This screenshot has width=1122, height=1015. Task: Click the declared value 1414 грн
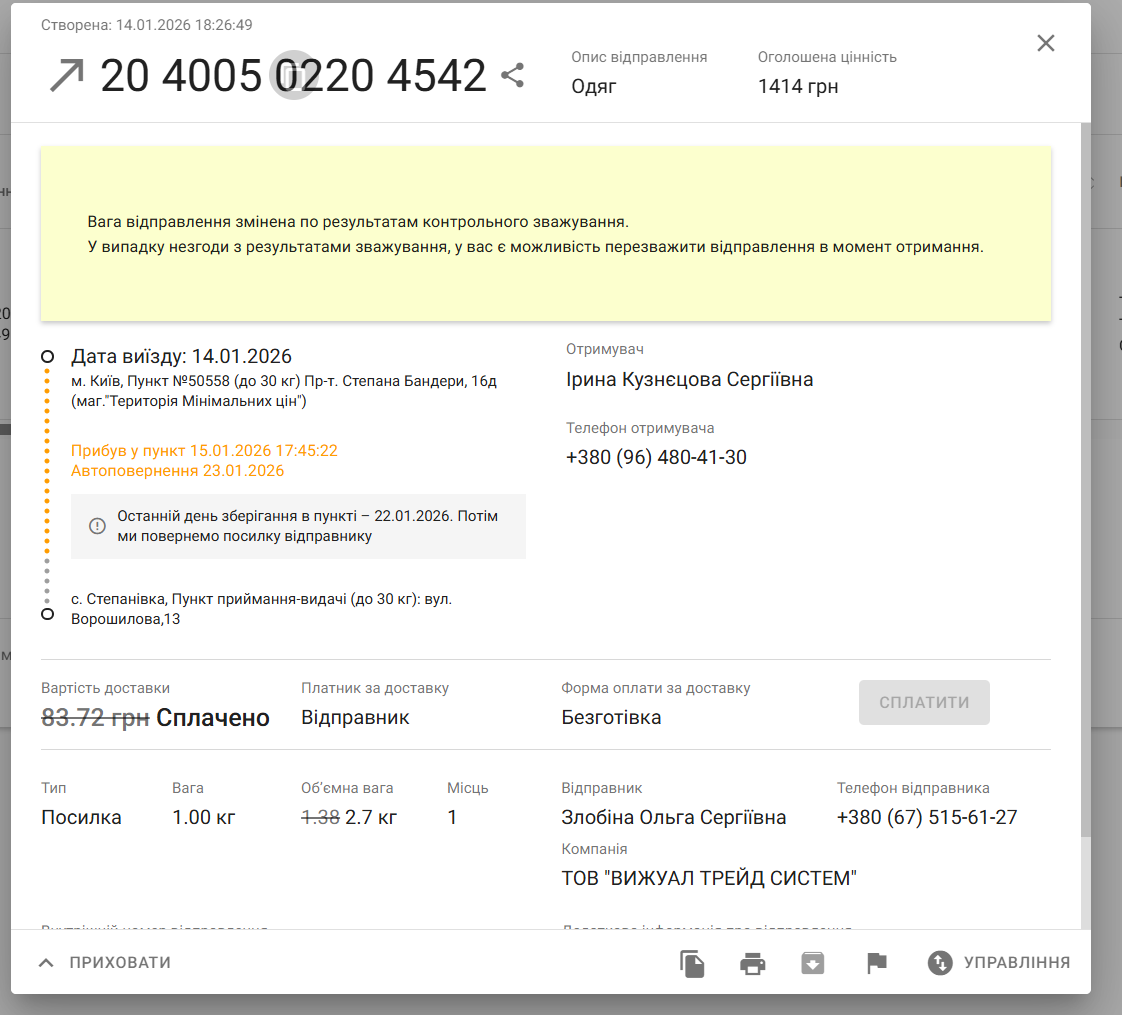click(x=798, y=87)
